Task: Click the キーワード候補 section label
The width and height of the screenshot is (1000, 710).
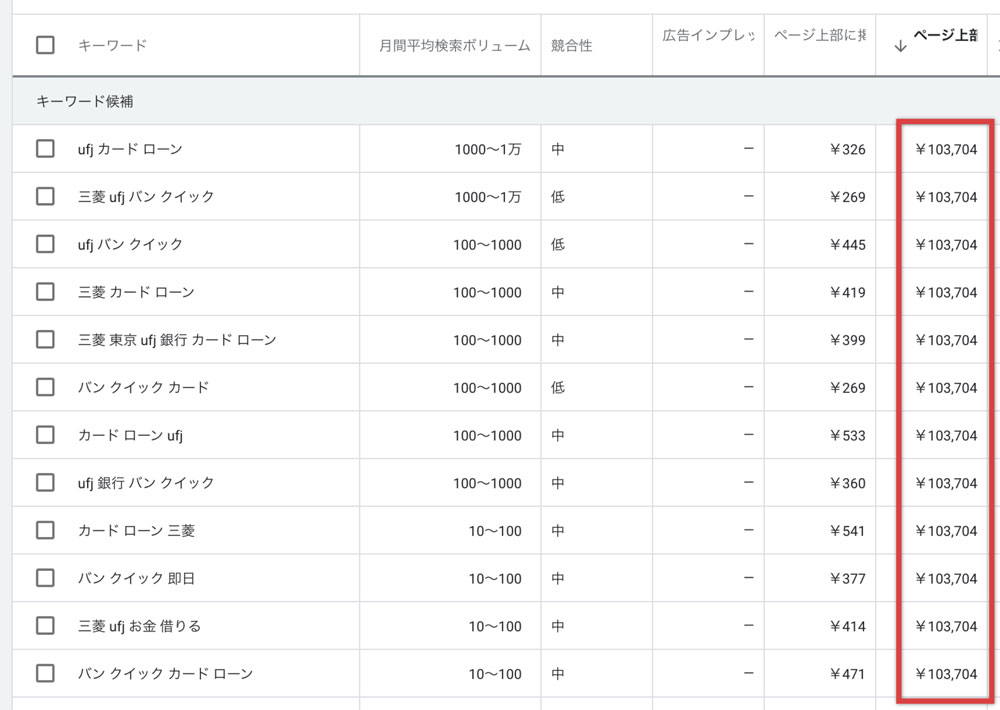Action: pyautogui.click(x=85, y=101)
